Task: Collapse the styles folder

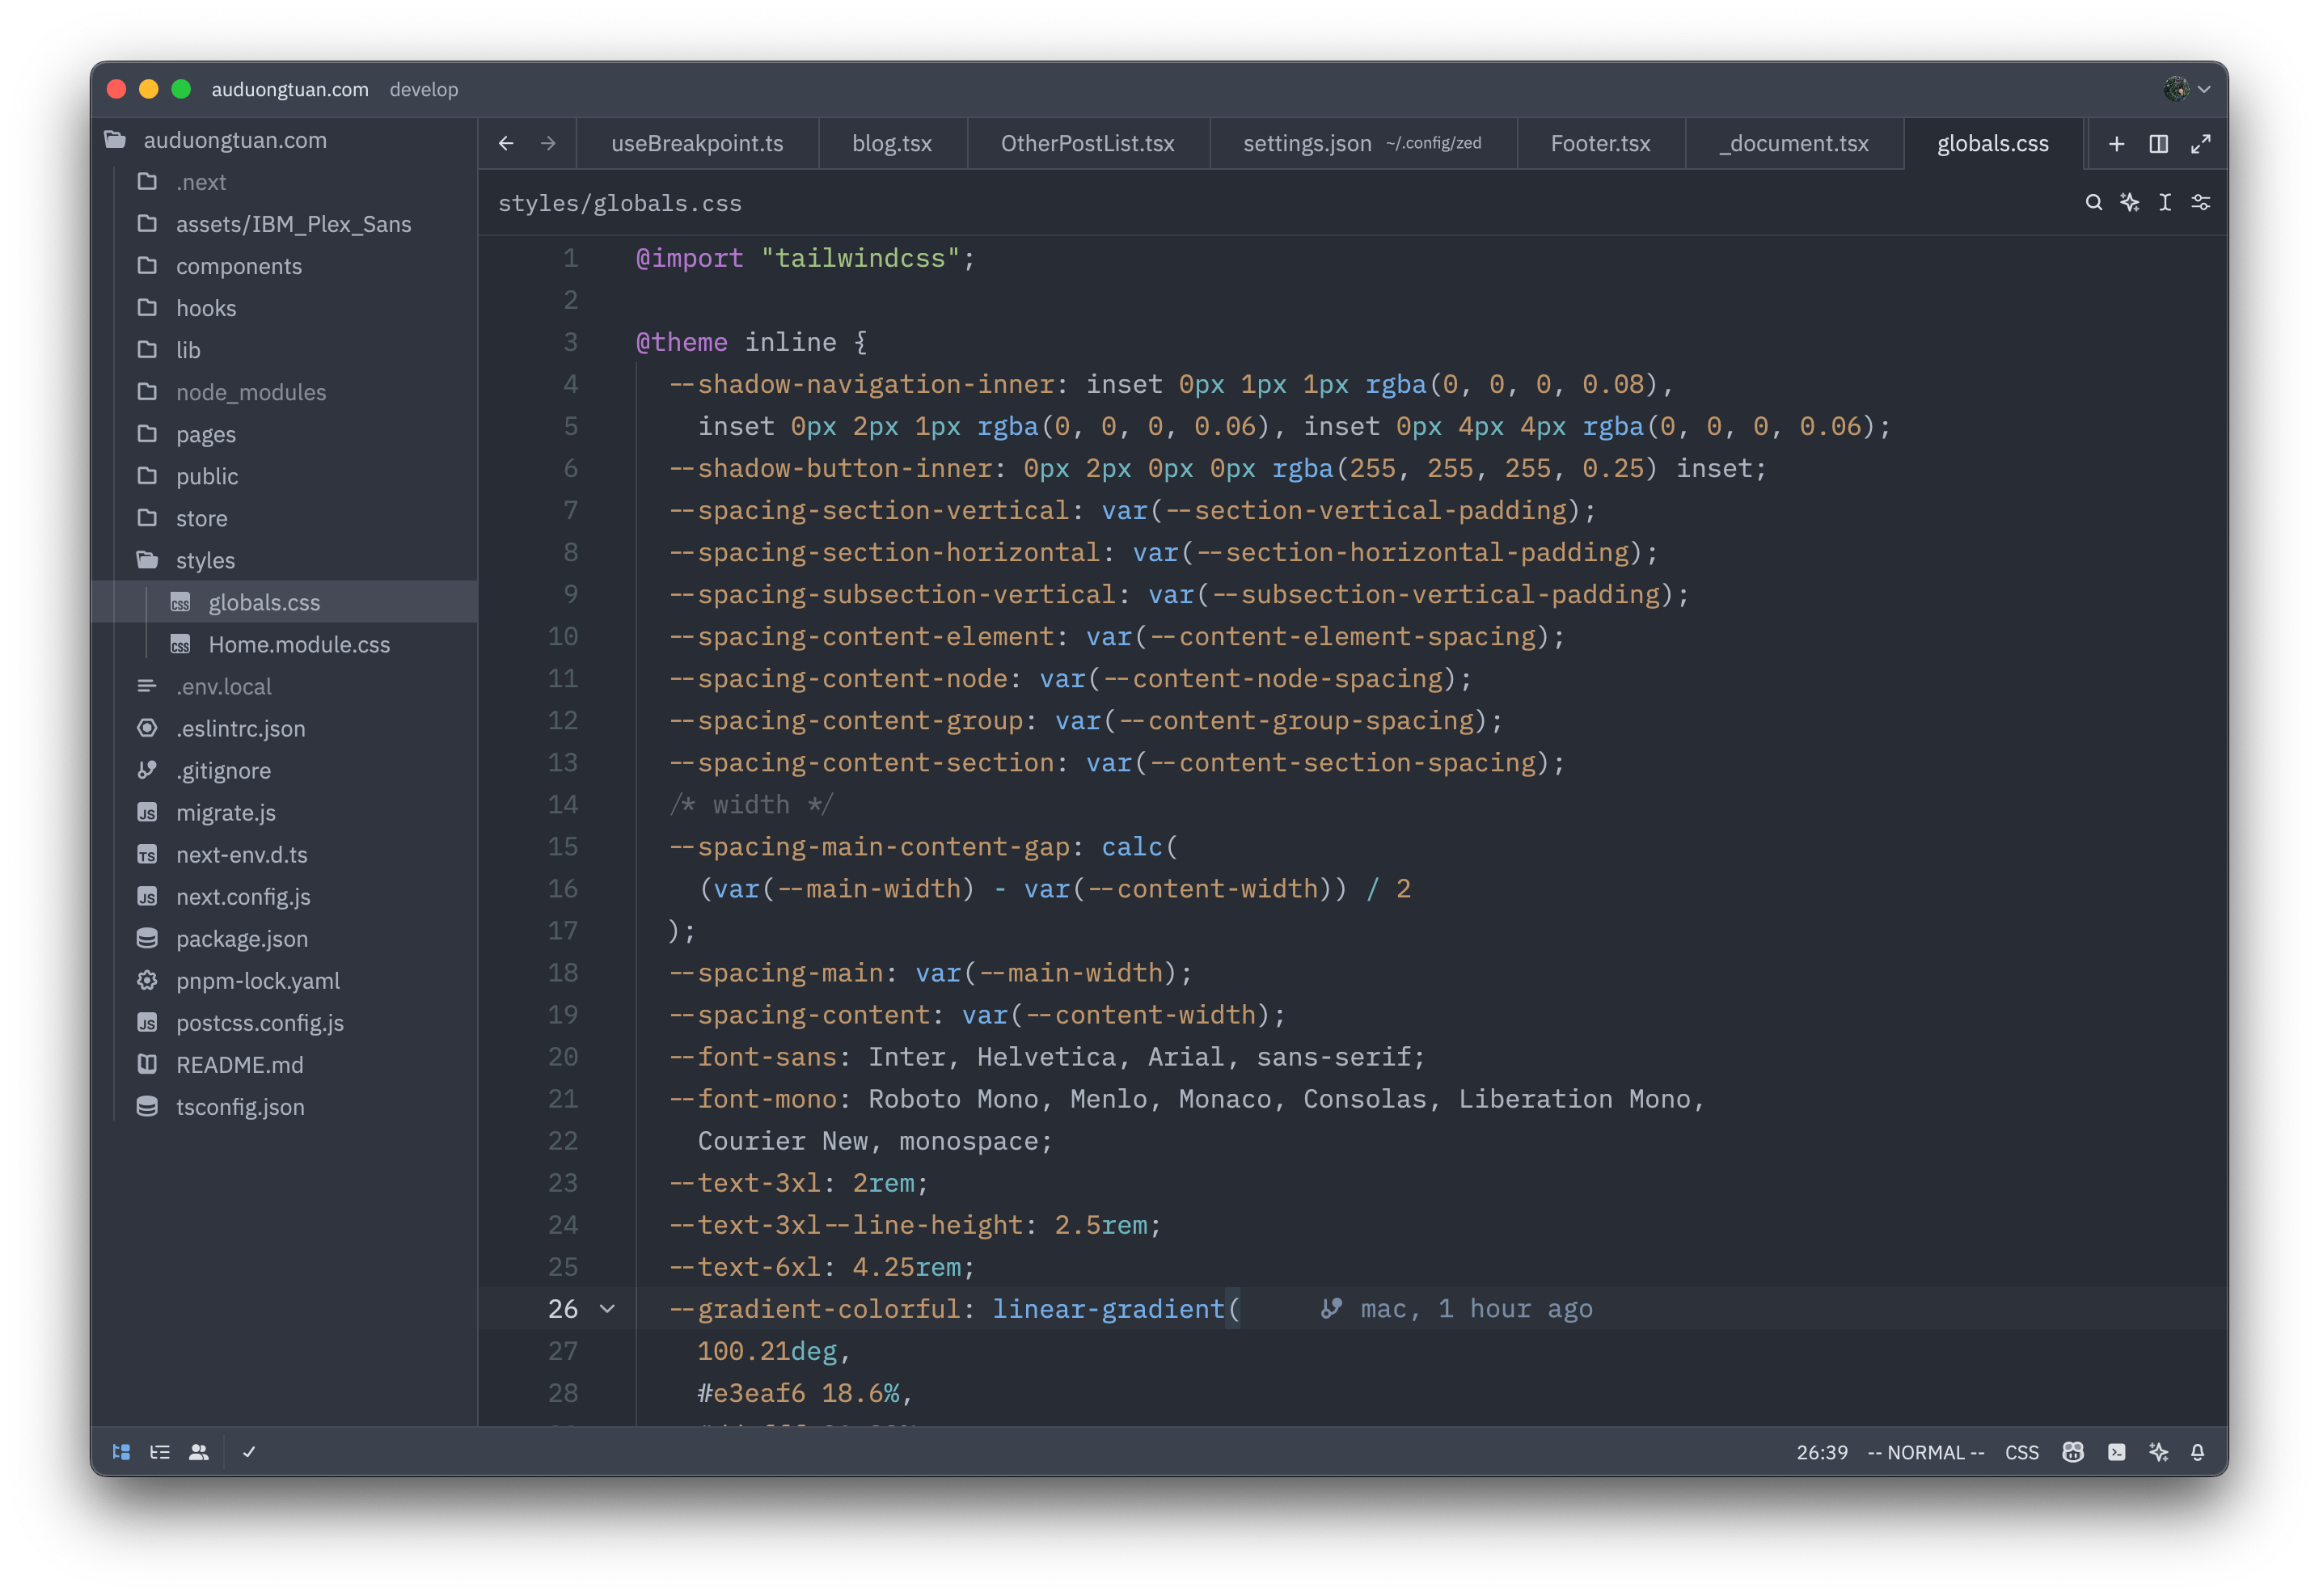Action: [x=284, y=560]
